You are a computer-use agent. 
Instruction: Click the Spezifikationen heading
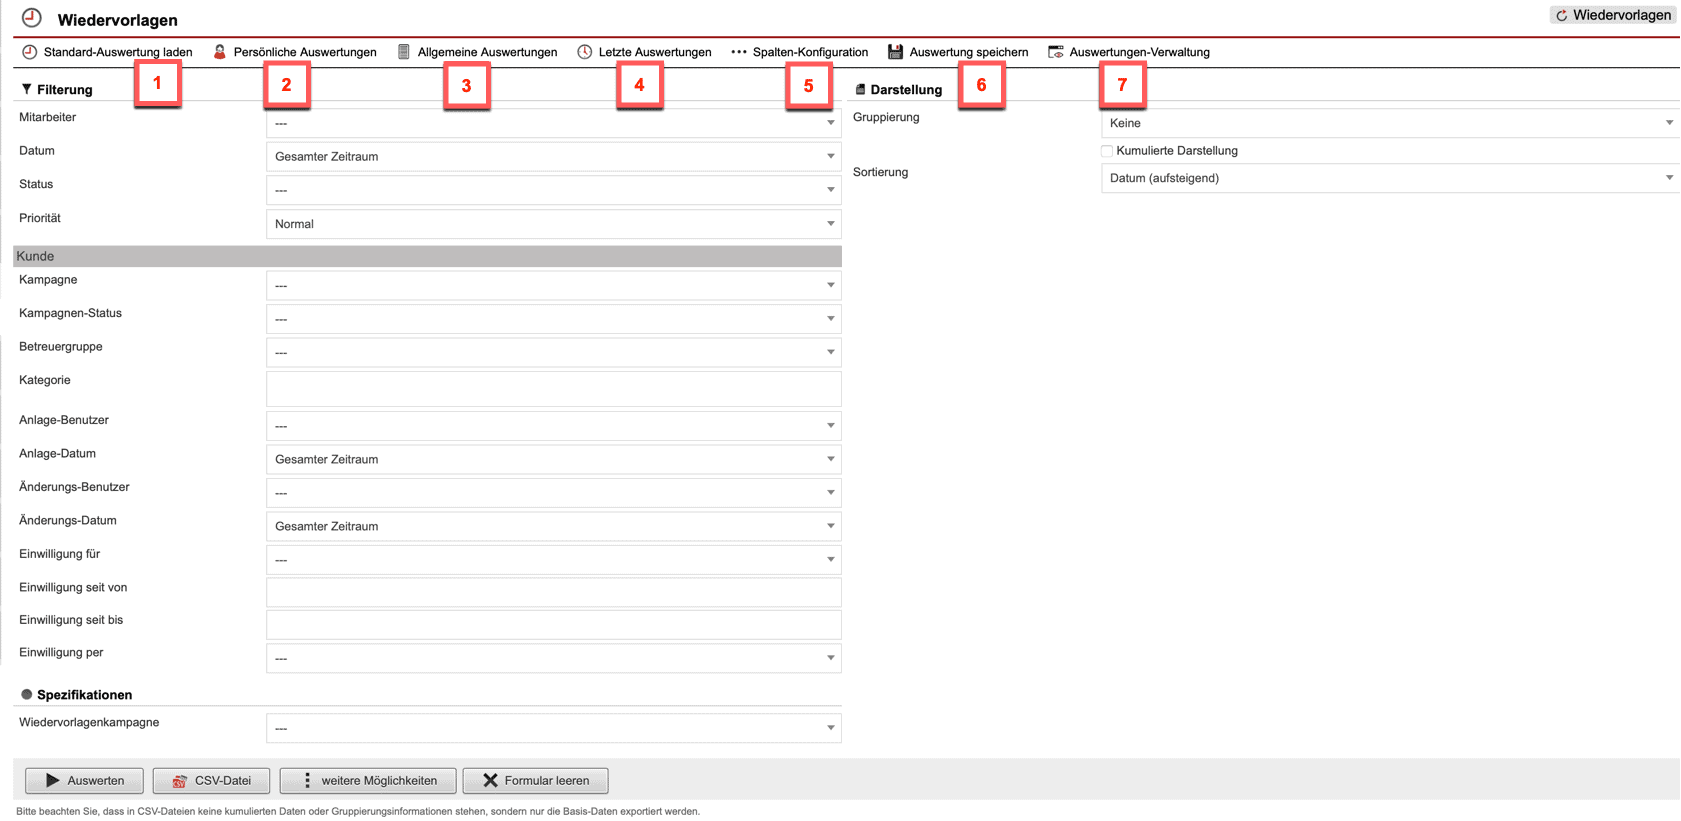(85, 694)
